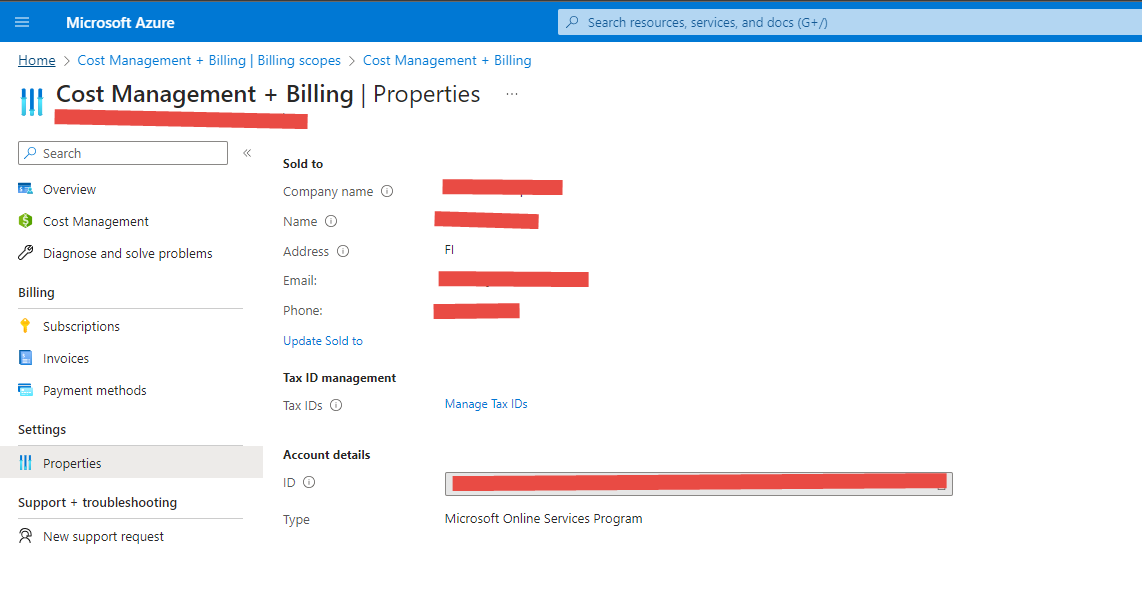Show info tooltip beside Name label

click(x=331, y=221)
